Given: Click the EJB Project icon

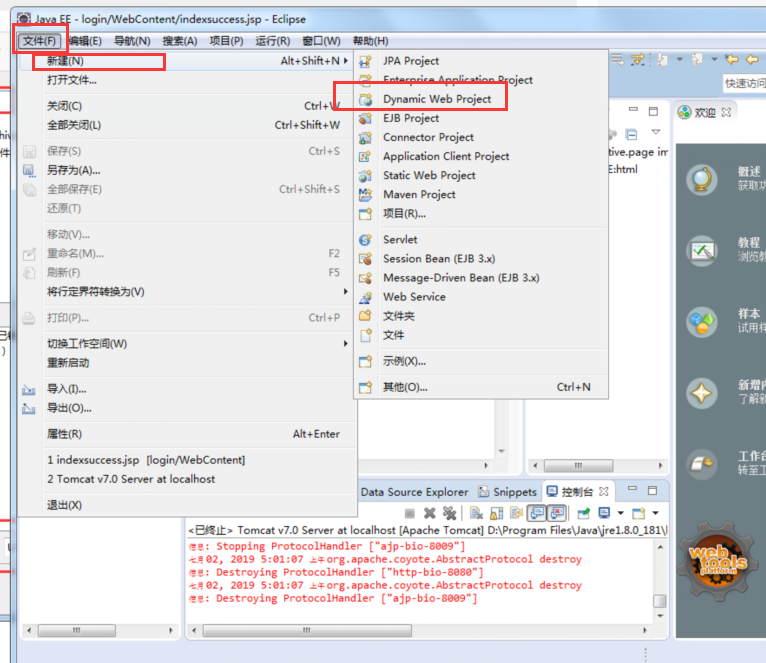Looking at the screenshot, I should [x=365, y=118].
